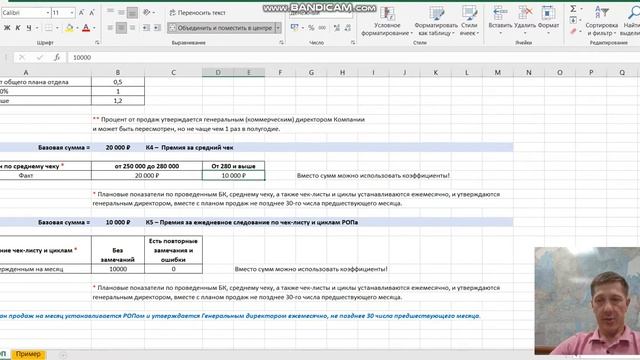Select column B header
Viewport: 640px width, 360px height.
click(118, 72)
